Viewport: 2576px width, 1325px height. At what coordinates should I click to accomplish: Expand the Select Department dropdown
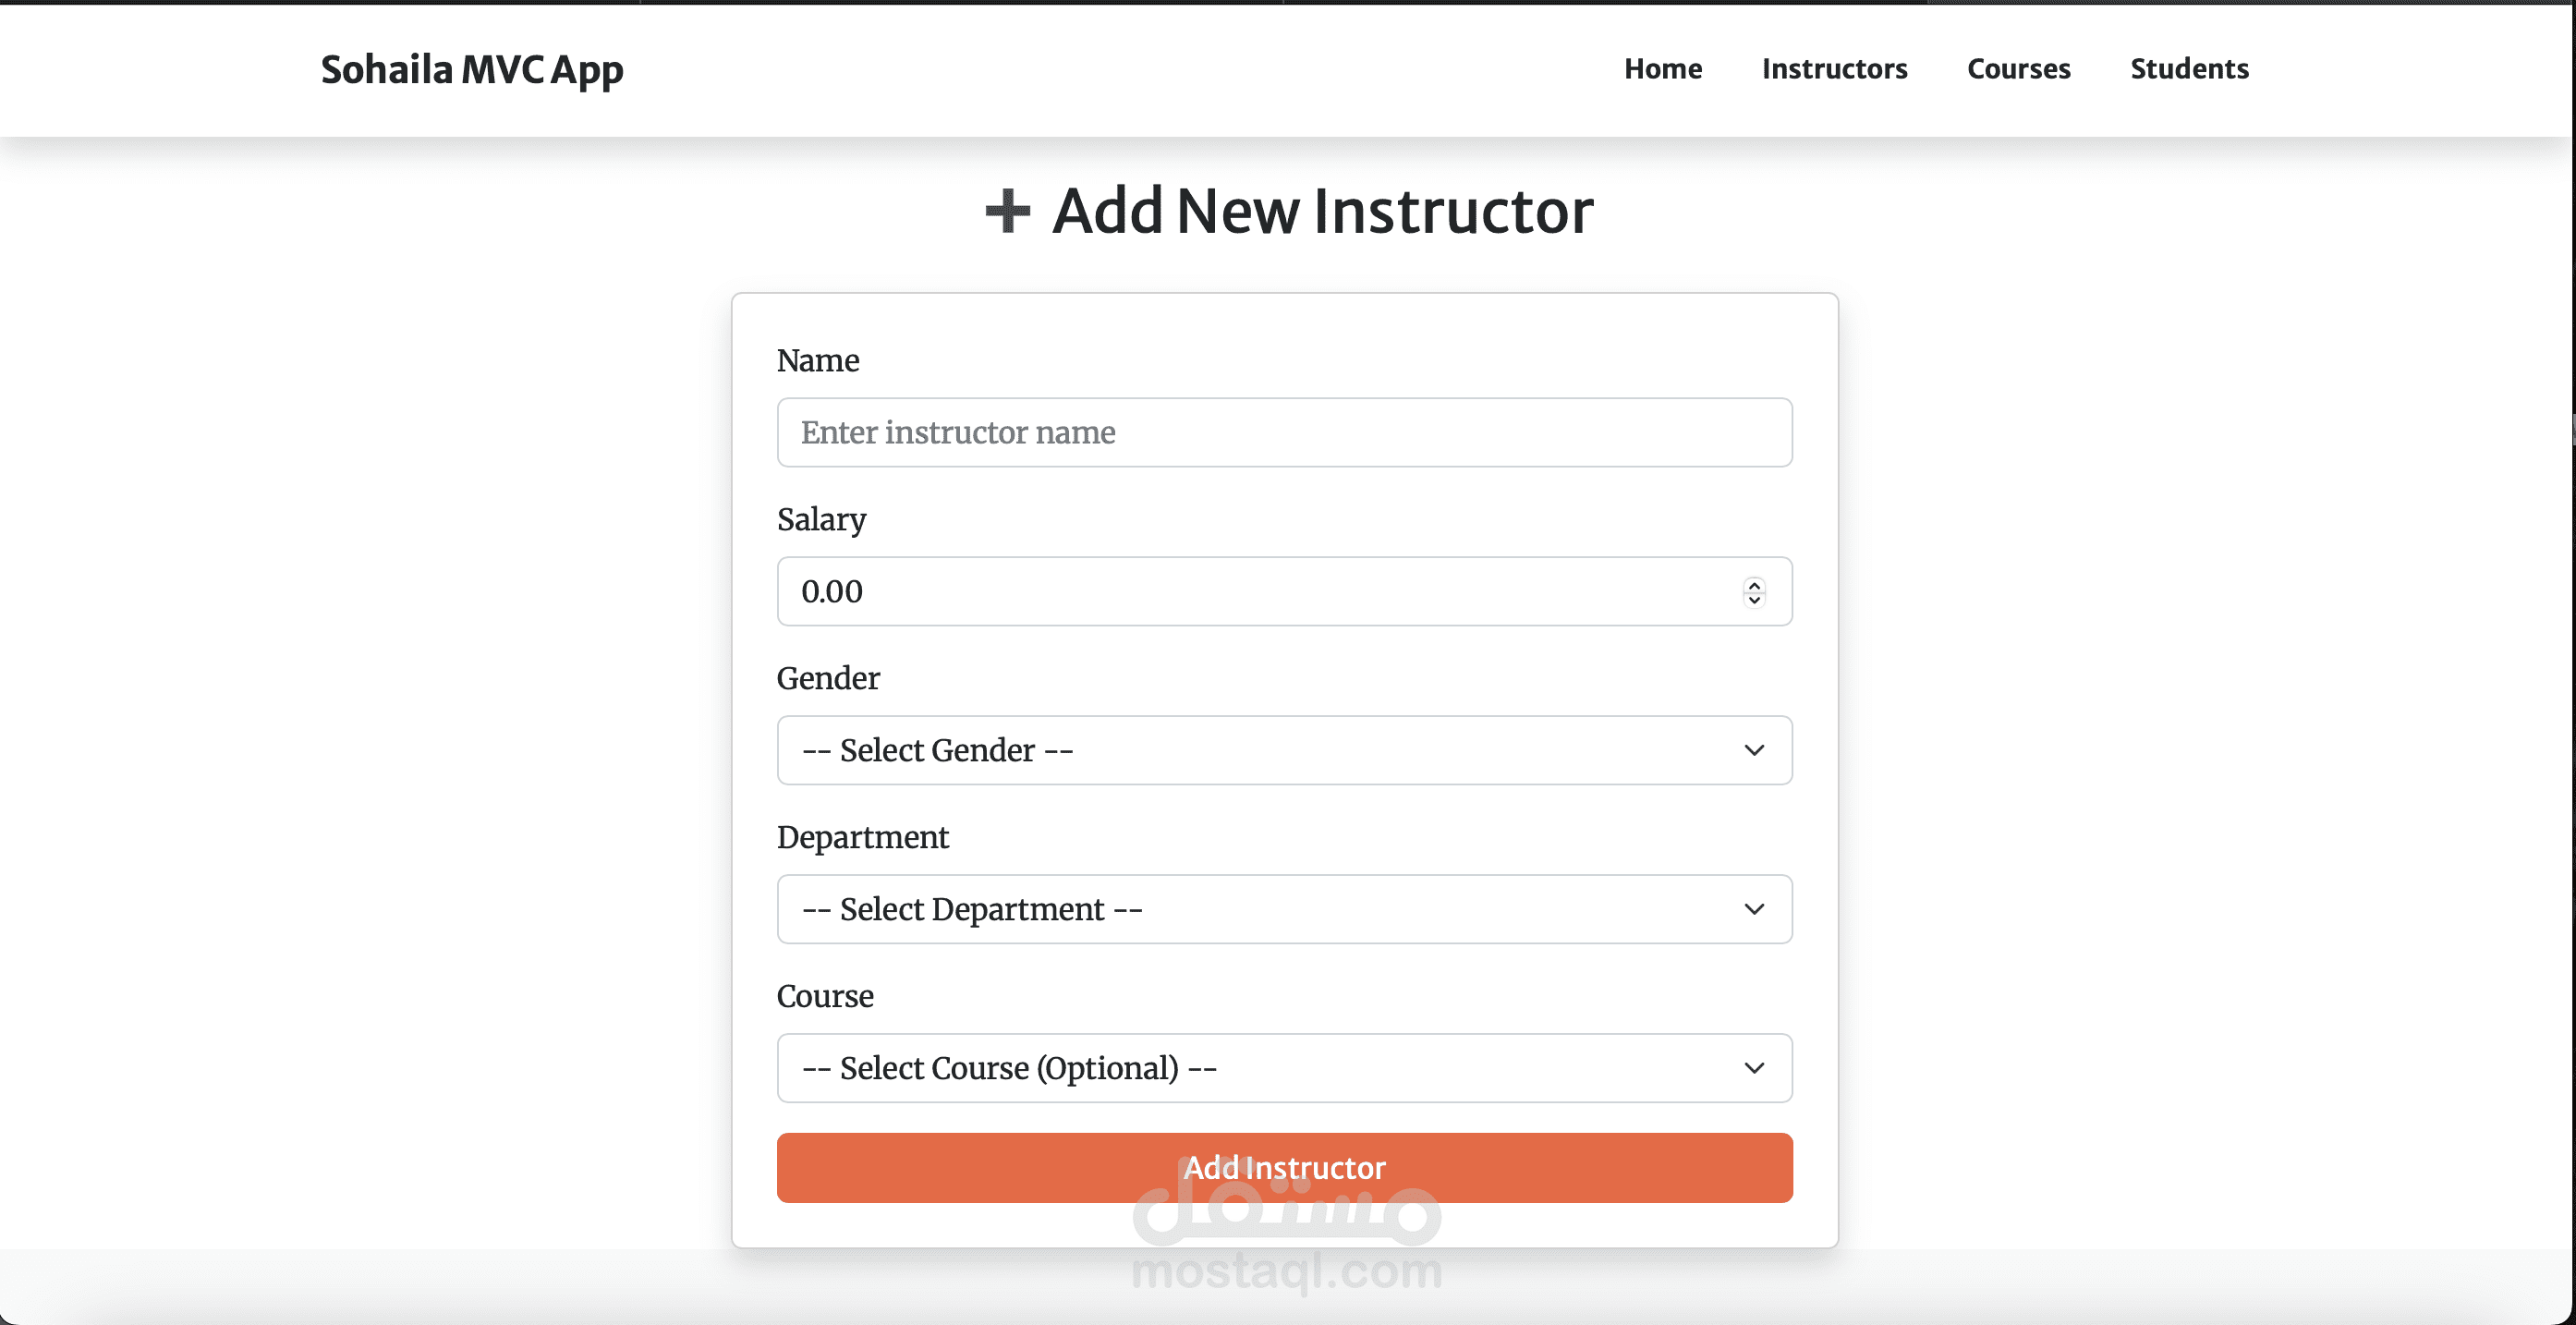[1284, 909]
